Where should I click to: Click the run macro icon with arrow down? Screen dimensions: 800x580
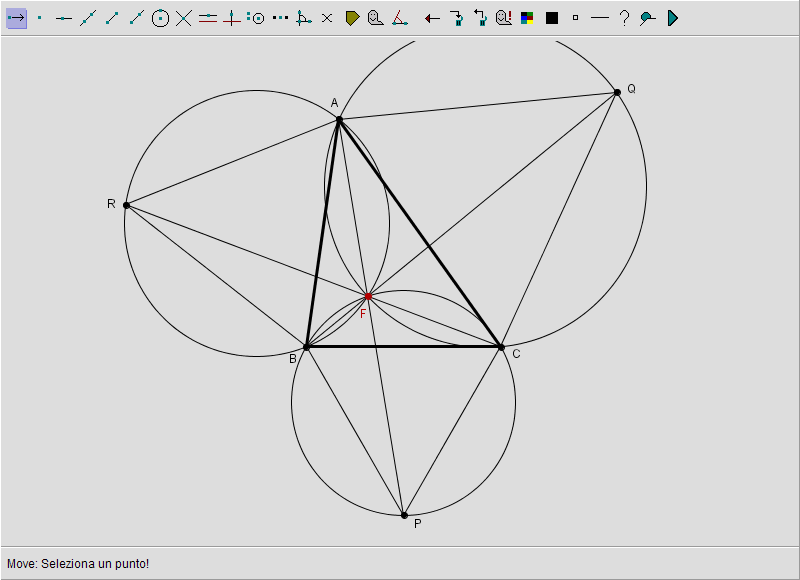pyautogui.click(x=457, y=18)
